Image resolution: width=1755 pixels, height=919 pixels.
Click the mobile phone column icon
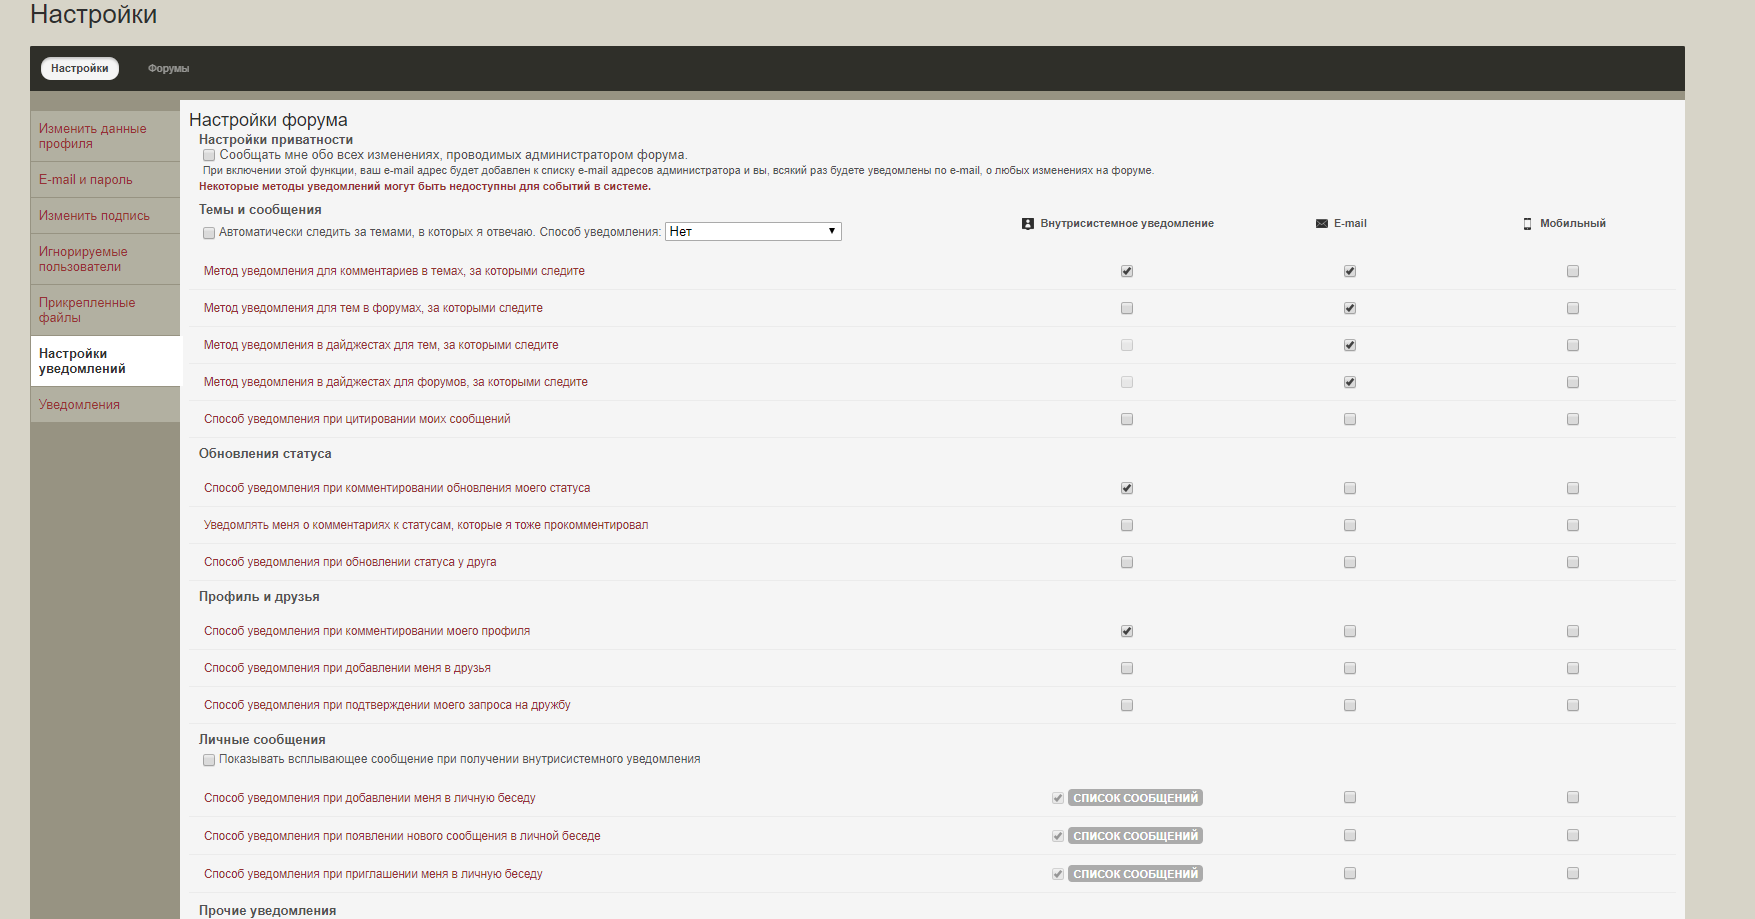point(1527,224)
